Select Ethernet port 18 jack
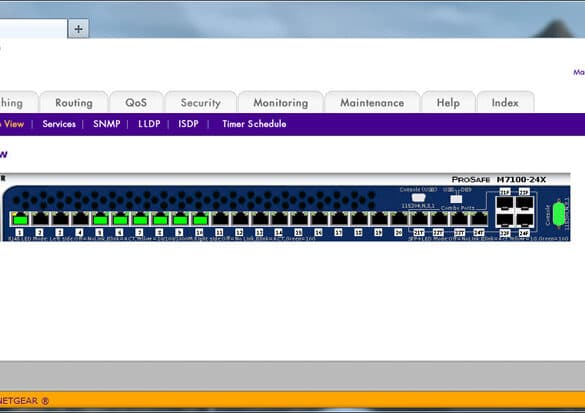This screenshot has height=413, width=585. [359, 219]
